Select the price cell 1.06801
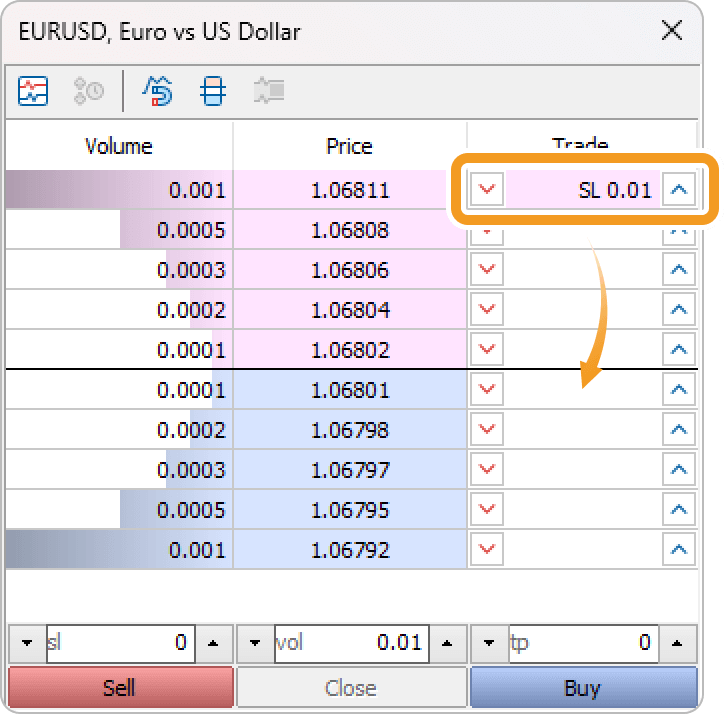 (x=350, y=390)
